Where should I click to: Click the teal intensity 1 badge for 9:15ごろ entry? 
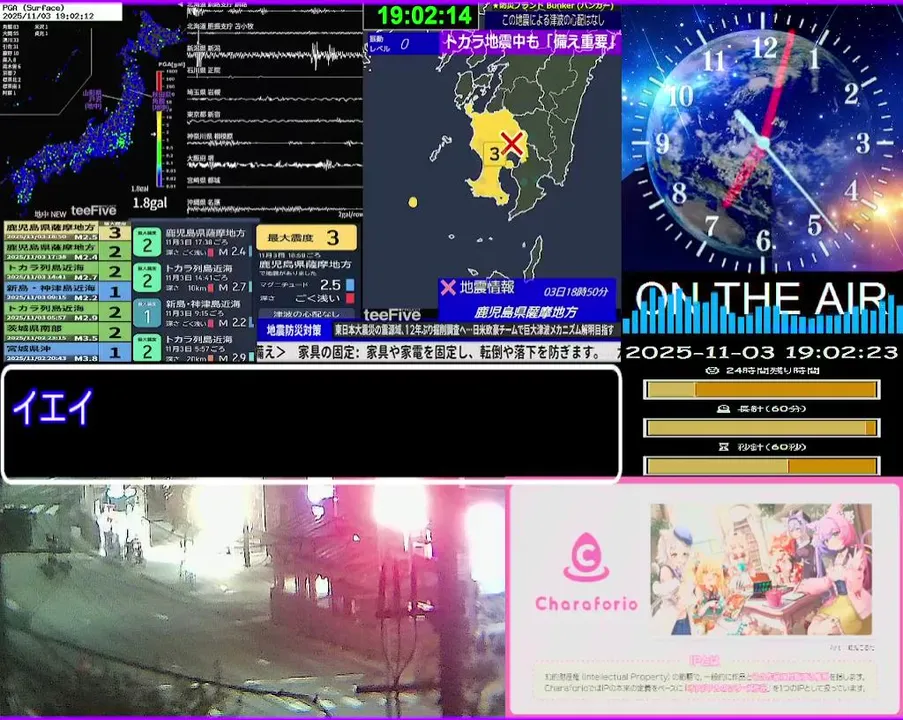click(147, 314)
